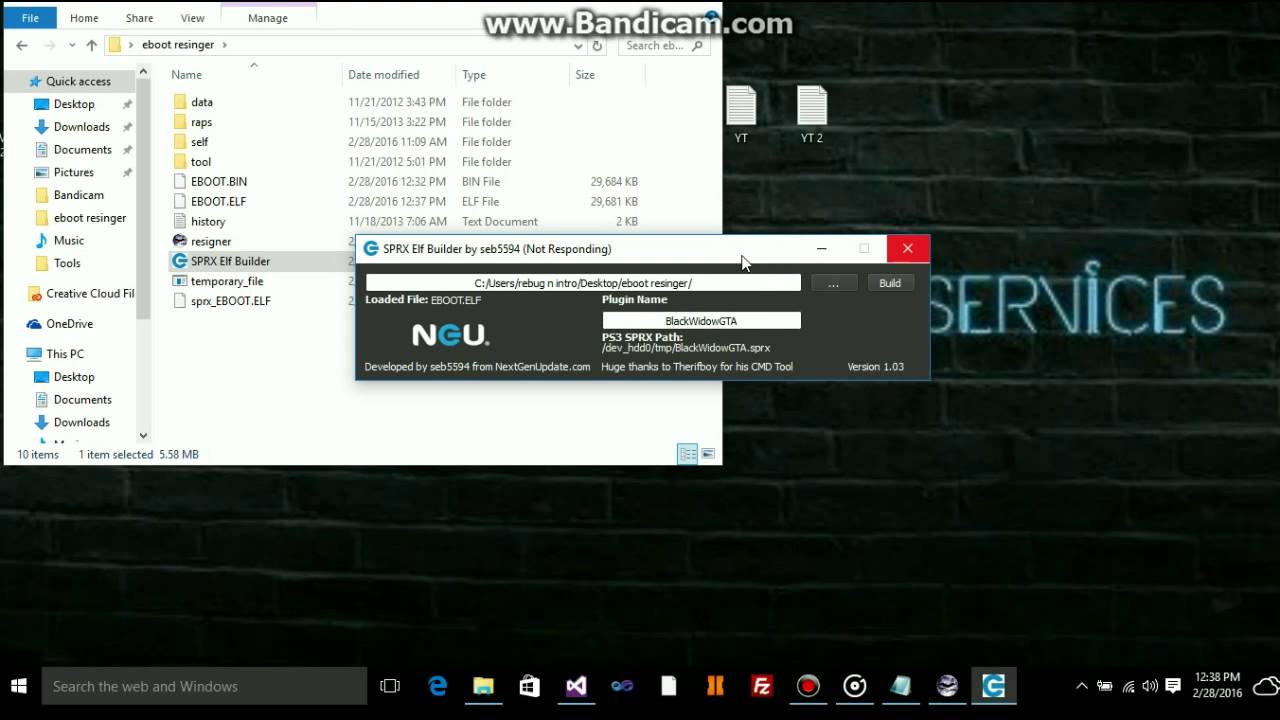Click the navigation pane scroll-down arrow
1280x720 pixels.
point(143,435)
